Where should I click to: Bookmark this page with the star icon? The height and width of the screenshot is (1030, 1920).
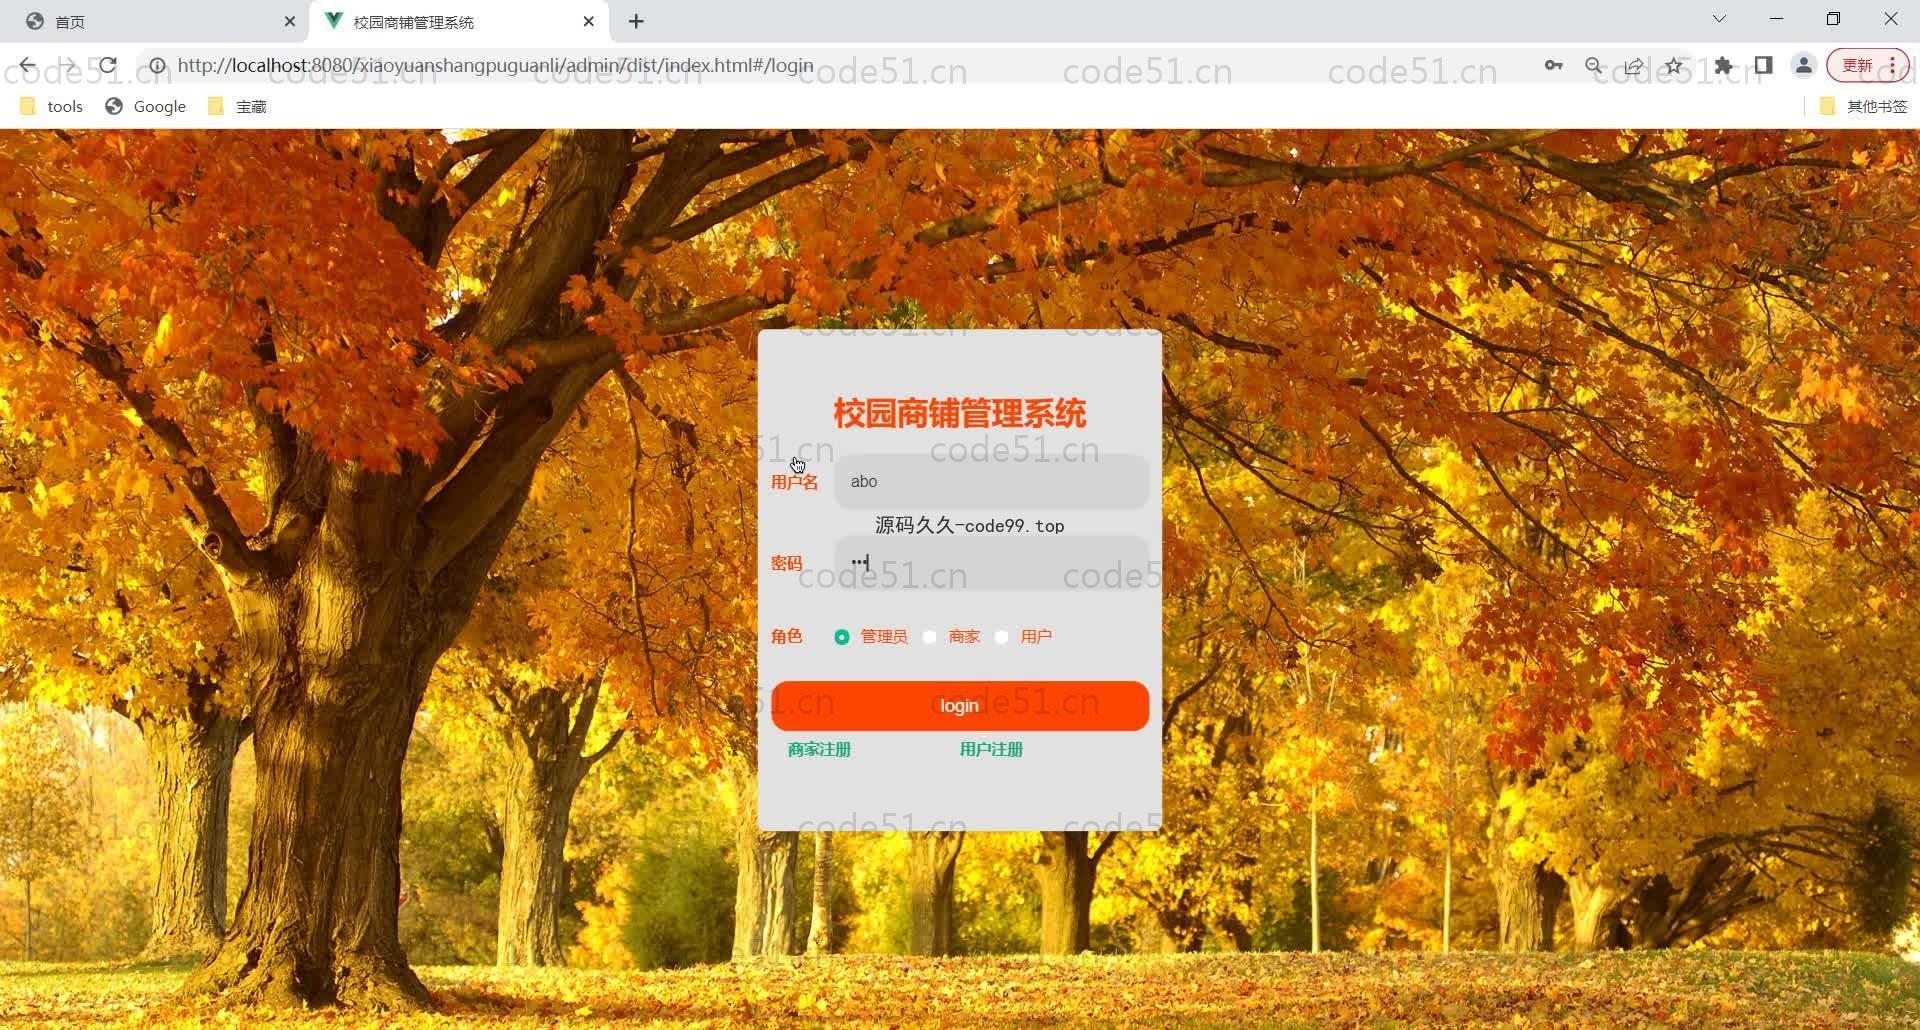[1674, 66]
